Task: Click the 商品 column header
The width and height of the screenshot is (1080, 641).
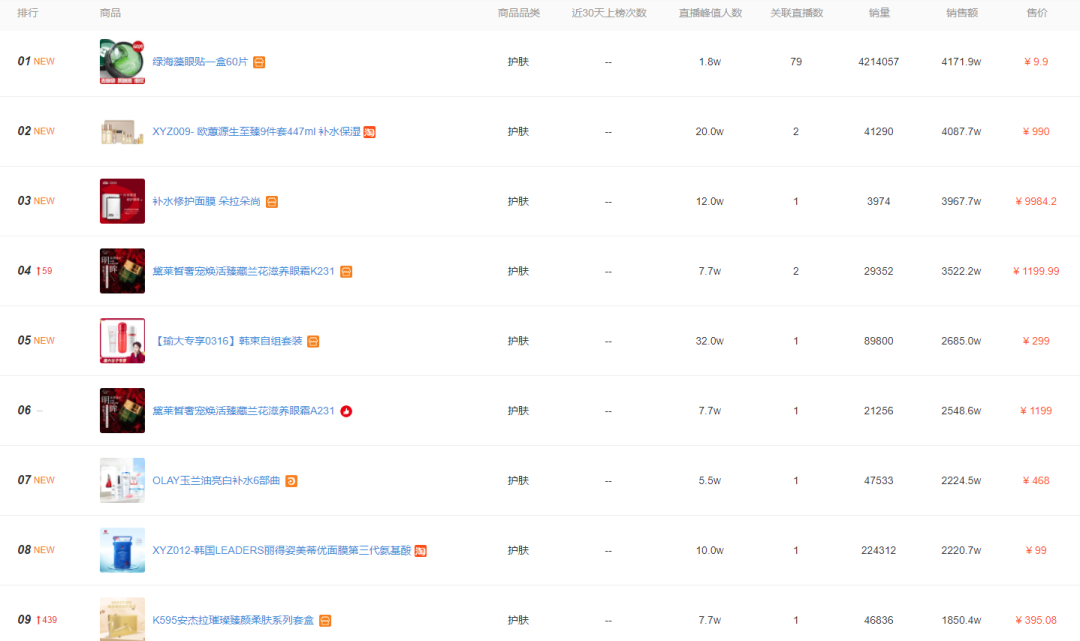Action: click(110, 12)
